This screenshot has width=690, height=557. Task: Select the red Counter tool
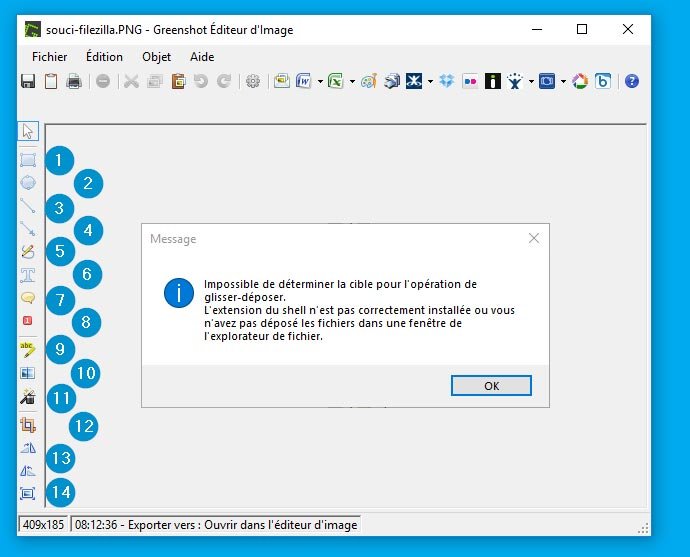(x=27, y=320)
